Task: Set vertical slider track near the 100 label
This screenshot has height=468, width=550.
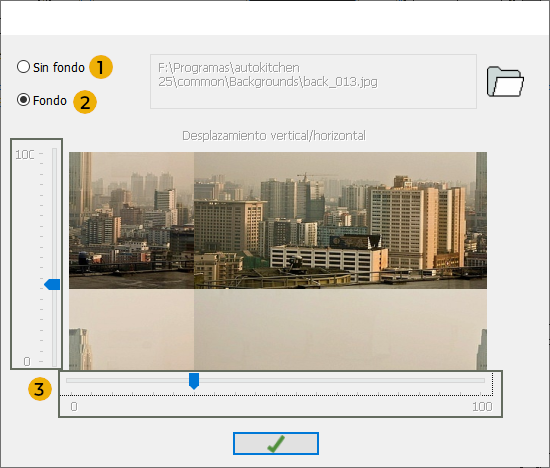Action: tap(54, 154)
